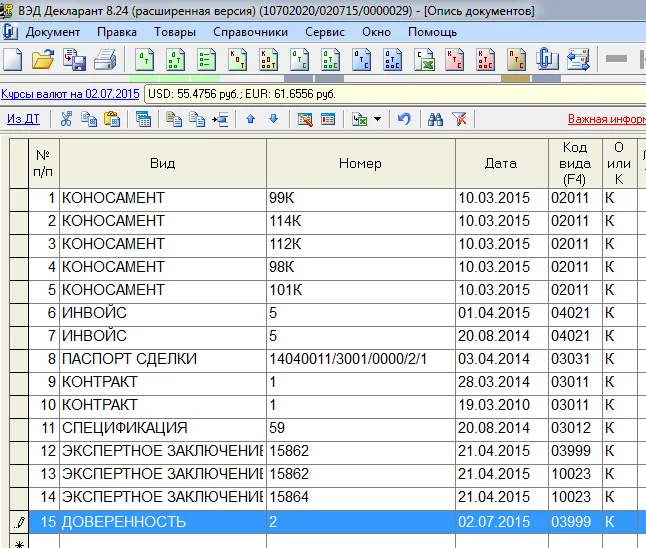Move row up with blue arrow
This screenshot has width=646, height=548.
click(250, 119)
